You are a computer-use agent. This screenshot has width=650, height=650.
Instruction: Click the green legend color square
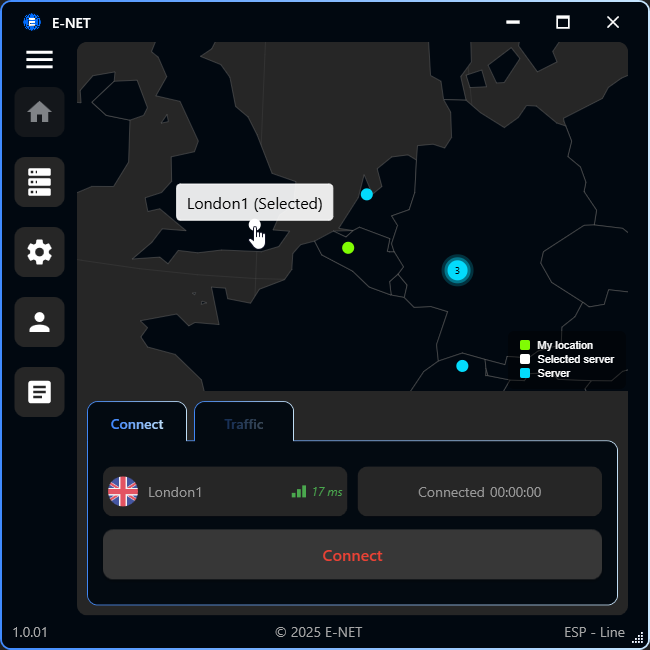pos(525,345)
